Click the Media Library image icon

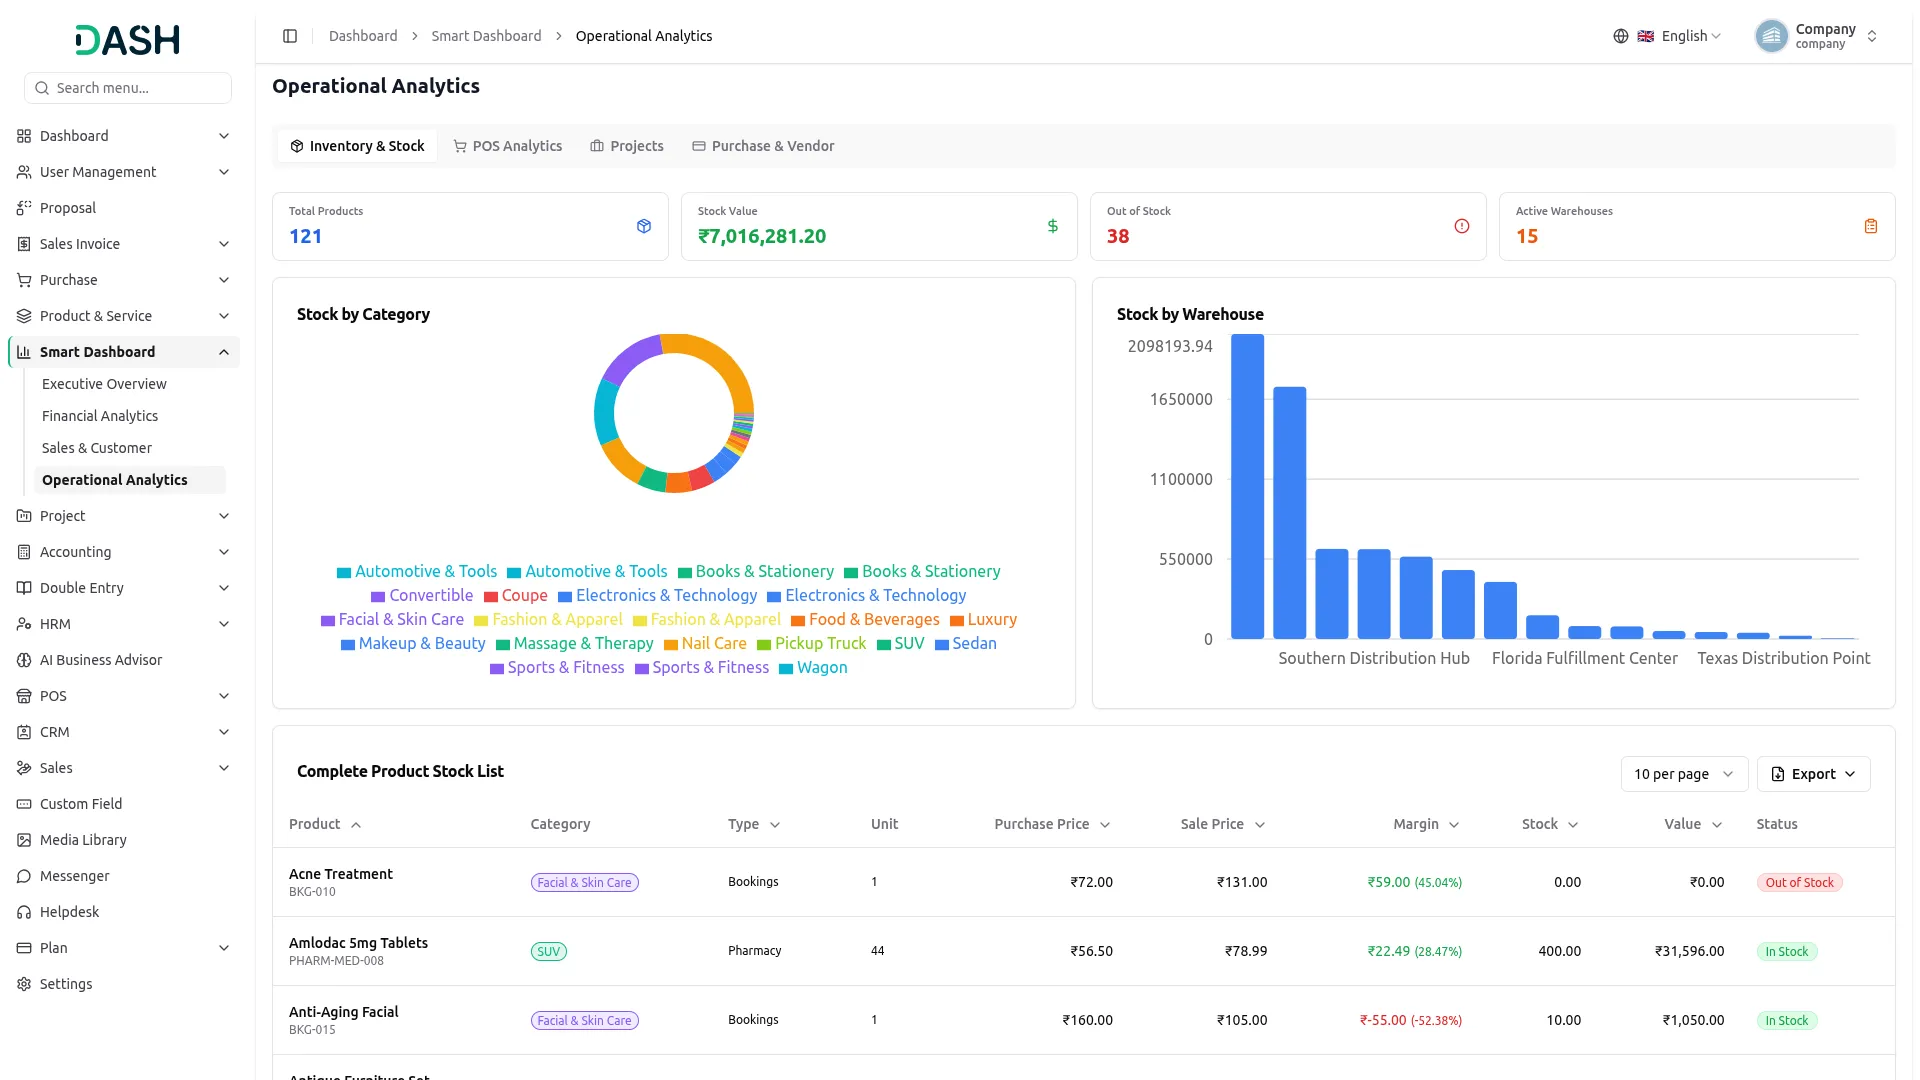[24, 840]
